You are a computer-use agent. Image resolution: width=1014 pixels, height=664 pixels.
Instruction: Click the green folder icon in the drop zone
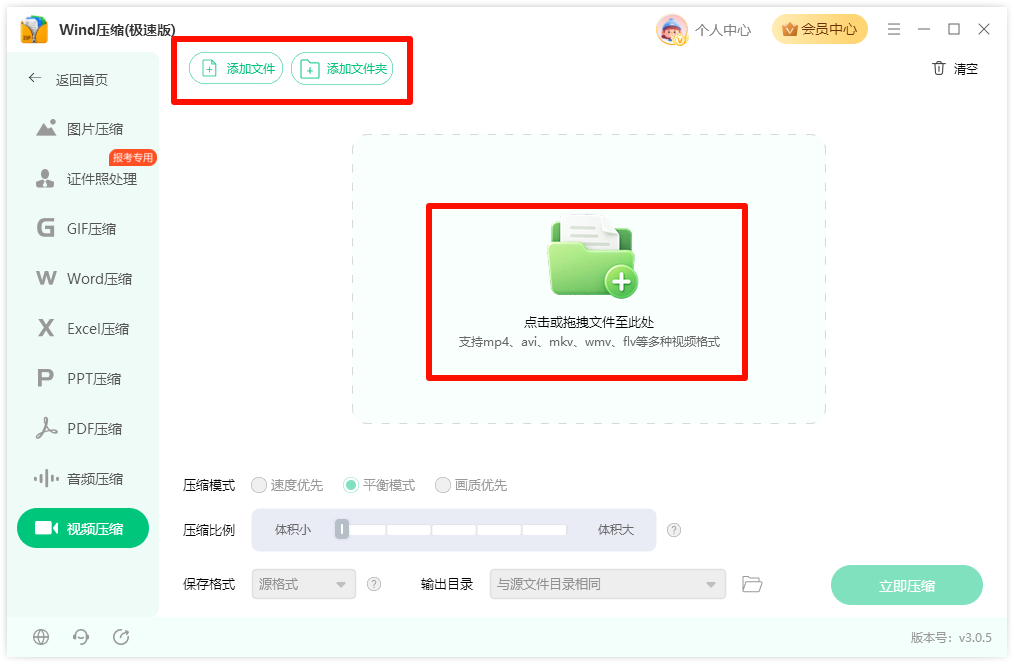[592, 257]
